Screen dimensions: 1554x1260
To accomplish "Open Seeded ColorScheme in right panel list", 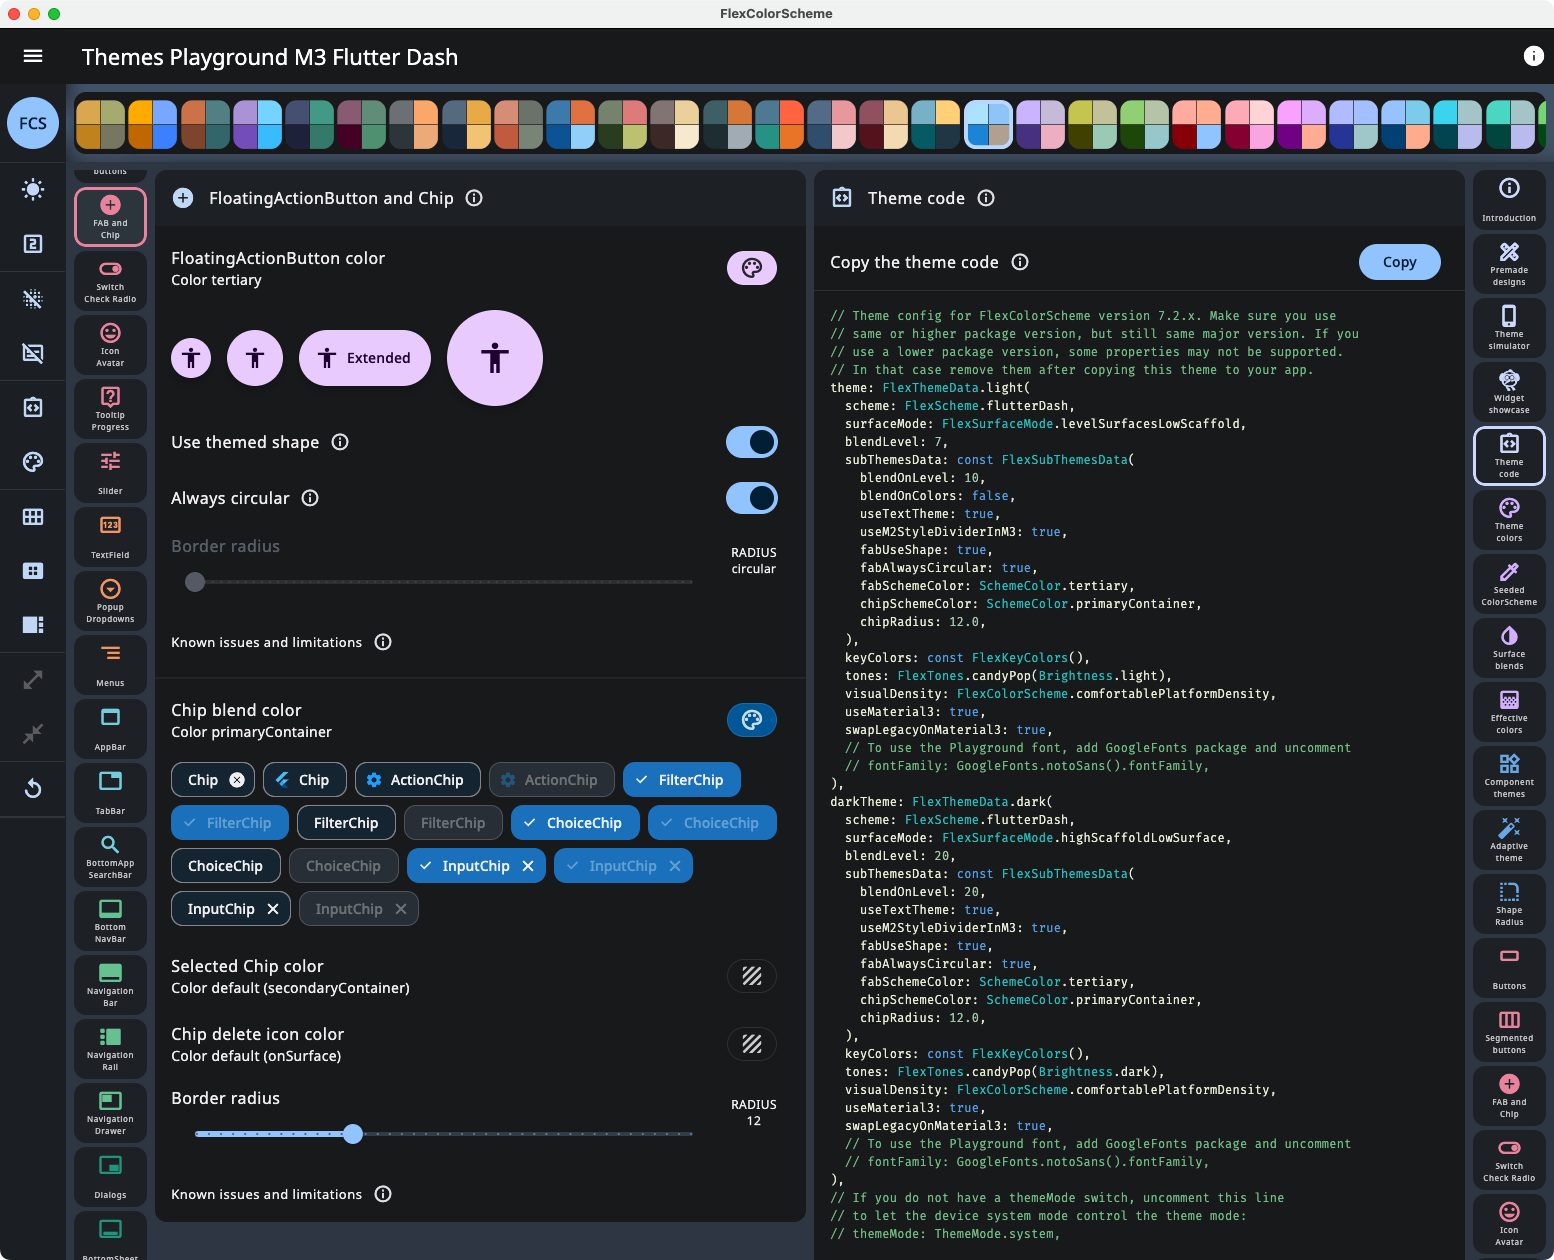I will coord(1509,583).
